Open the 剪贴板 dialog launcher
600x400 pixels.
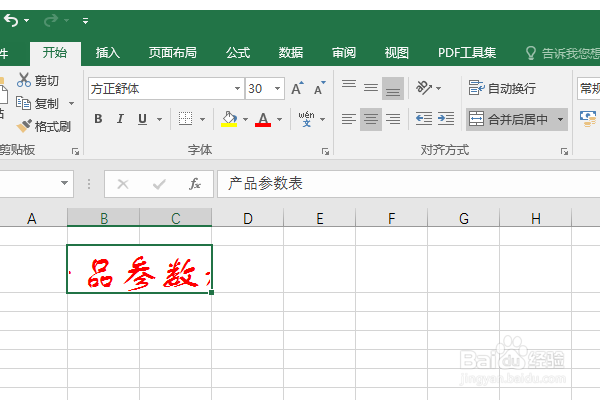(75, 152)
